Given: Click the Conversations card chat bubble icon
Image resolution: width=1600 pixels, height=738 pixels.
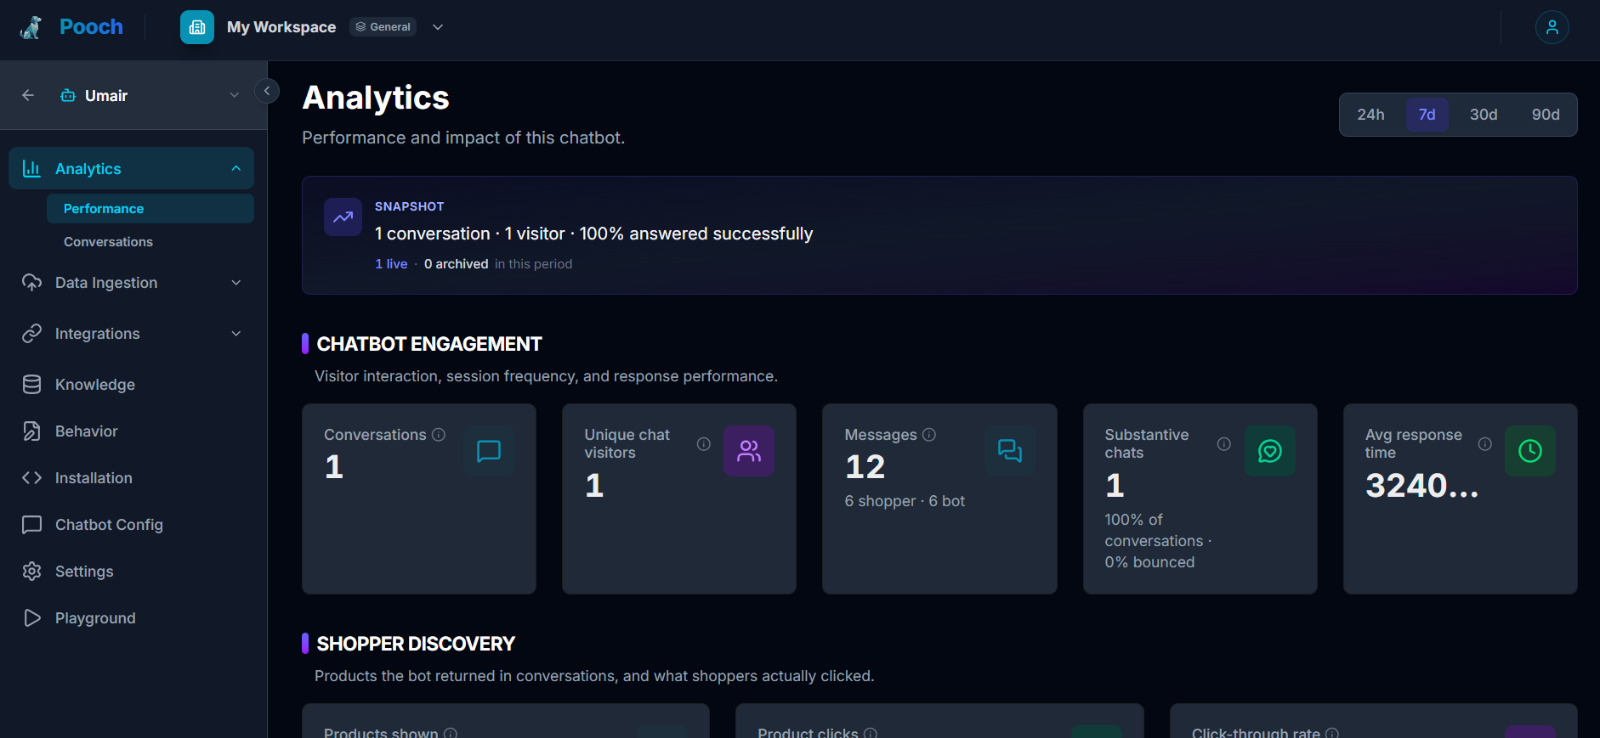Looking at the screenshot, I should coord(489,451).
